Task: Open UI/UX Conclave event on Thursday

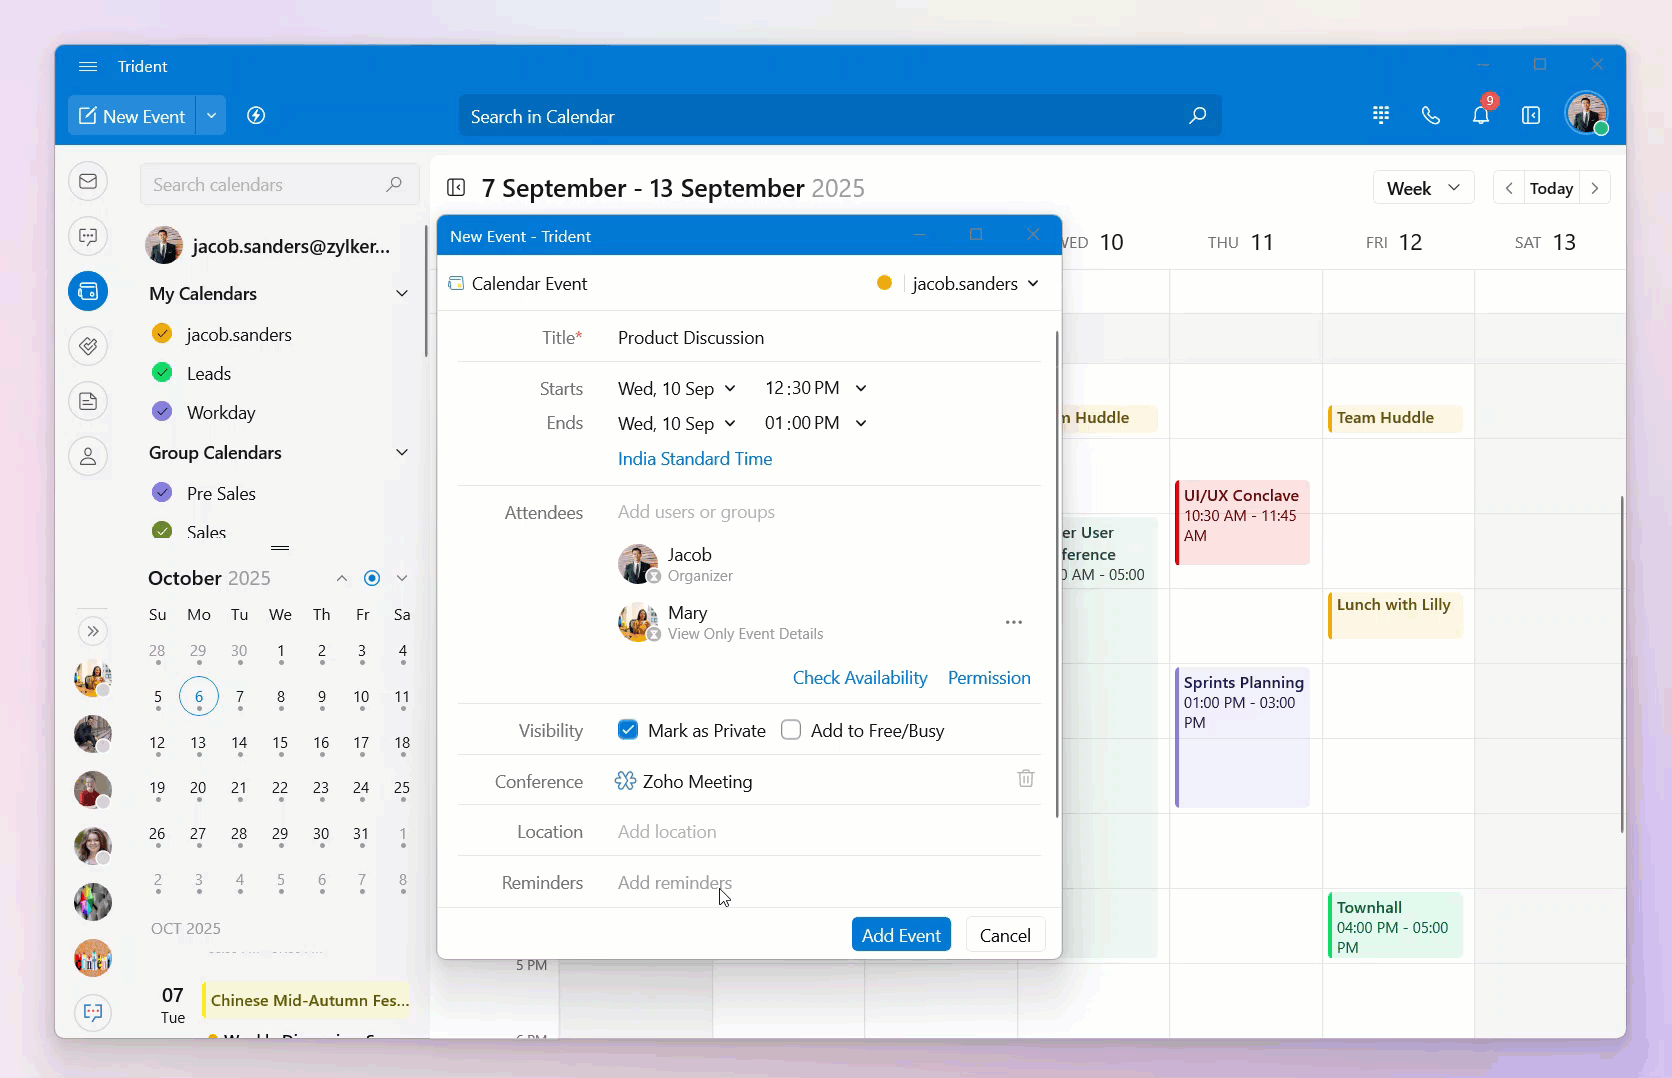Action: pyautogui.click(x=1242, y=522)
